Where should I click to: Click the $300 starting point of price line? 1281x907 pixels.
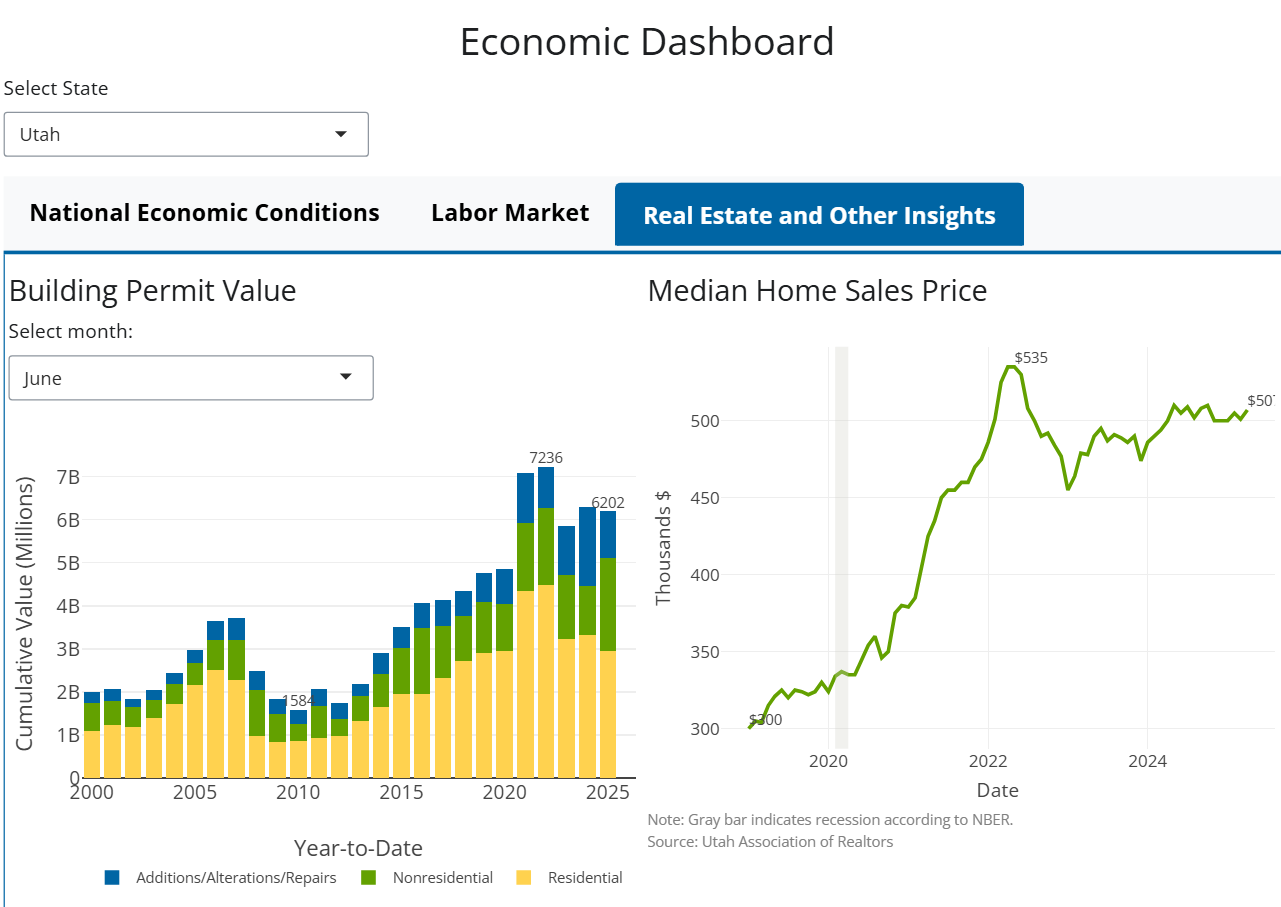click(x=750, y=726)
